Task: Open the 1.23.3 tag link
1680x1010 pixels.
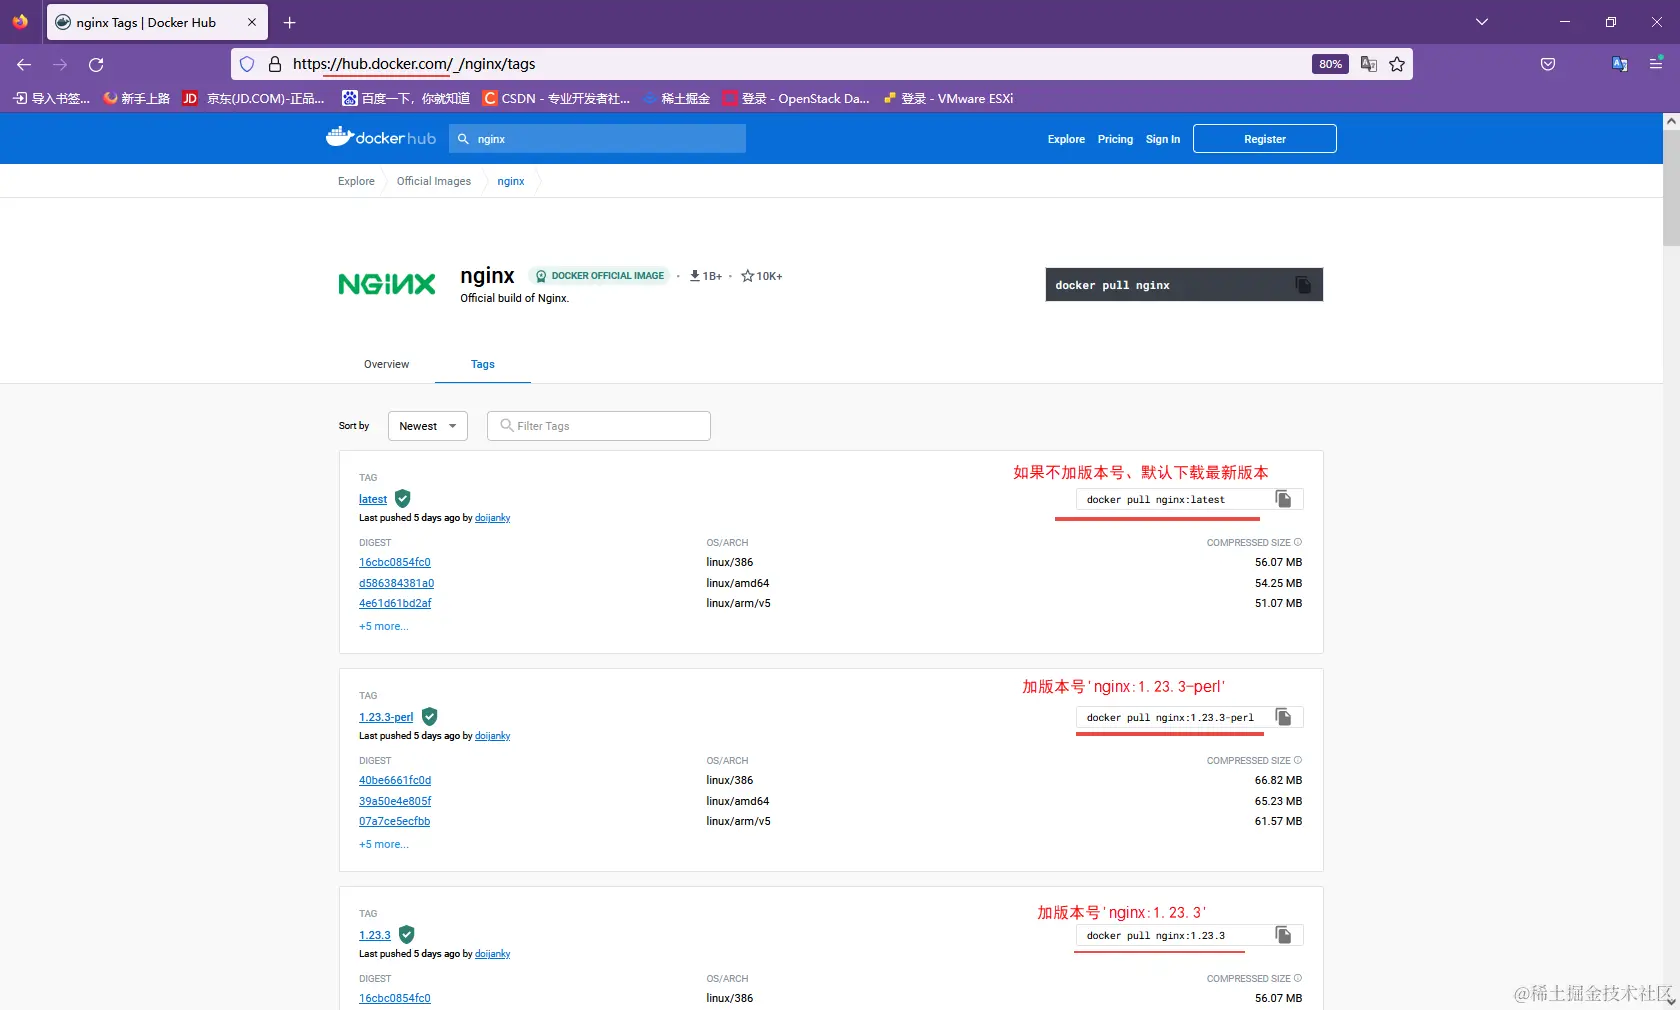Action: 375,935
